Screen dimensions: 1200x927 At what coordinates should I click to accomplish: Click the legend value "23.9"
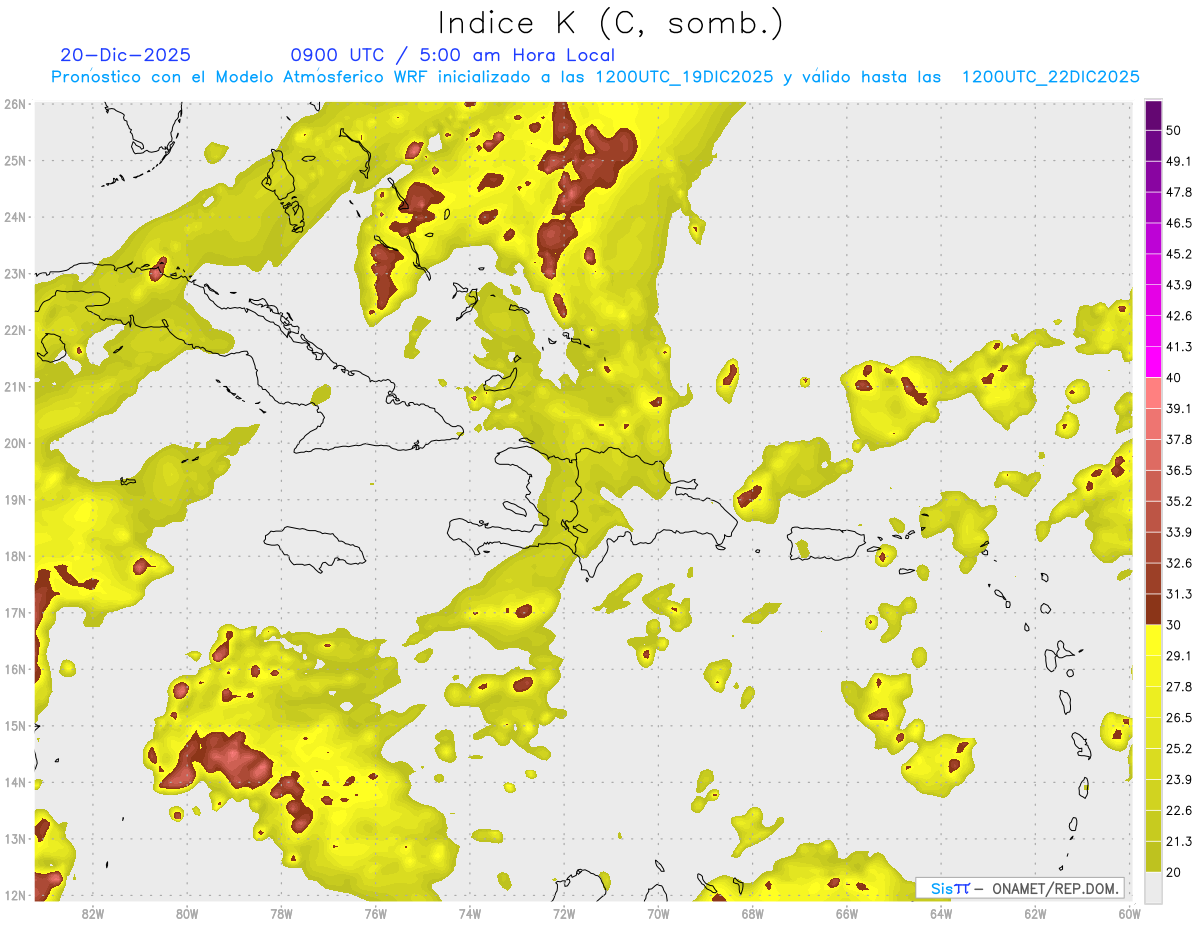1179,780
